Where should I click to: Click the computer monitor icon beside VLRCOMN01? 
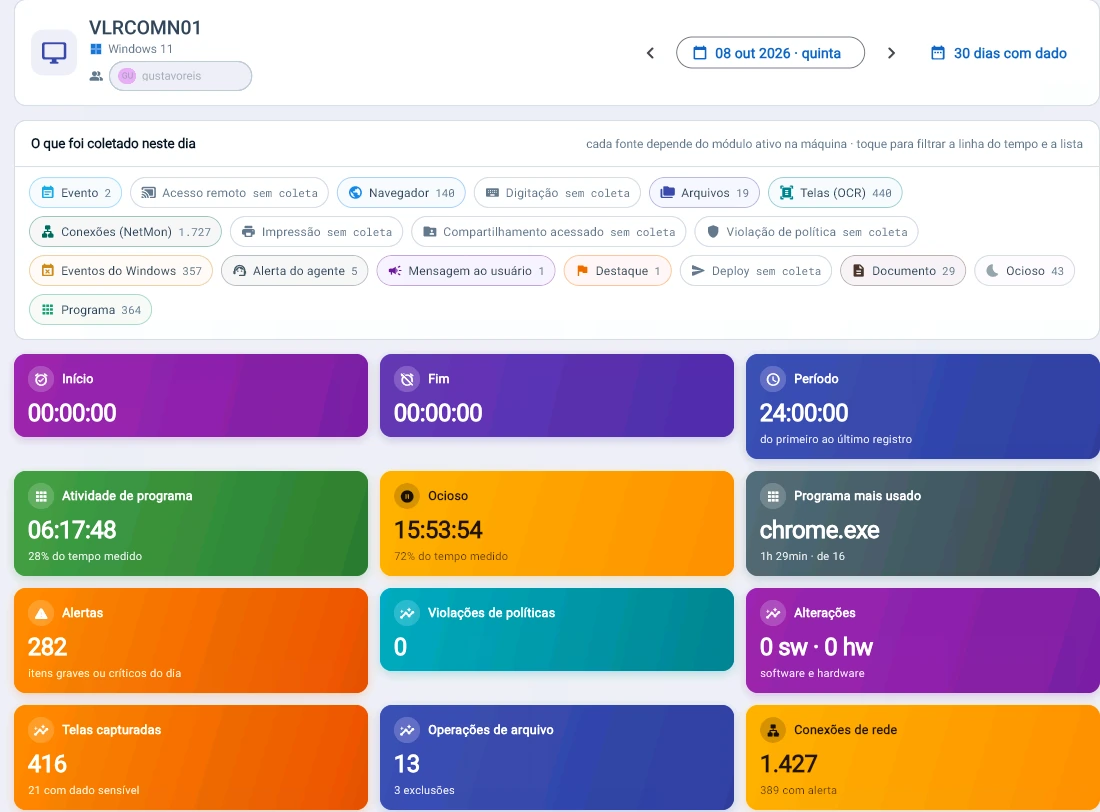point(54,53)
